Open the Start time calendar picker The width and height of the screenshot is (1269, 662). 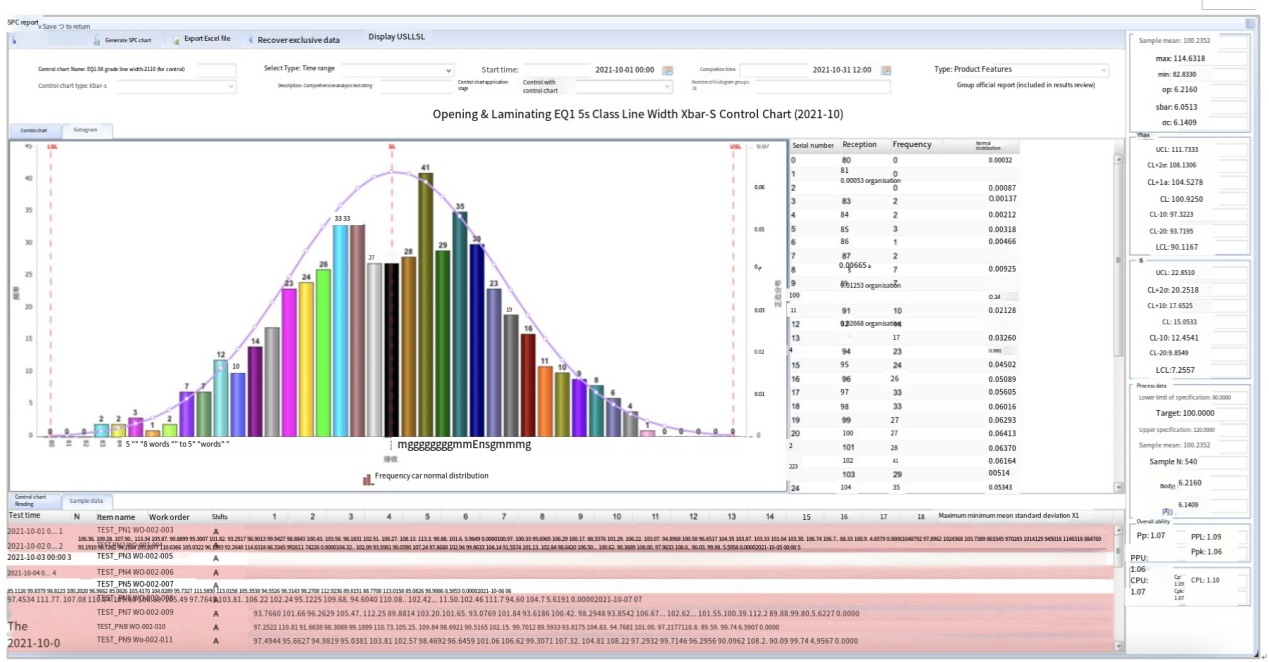pos(668,70)
